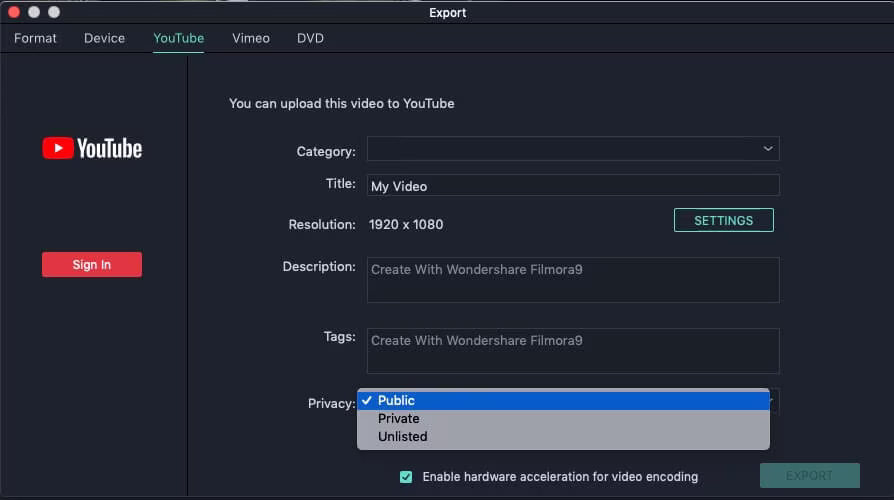Viewport: 894px width, 500px height.
Task: Minimize the Export window with yellow button
Action: tap(34, 13)
